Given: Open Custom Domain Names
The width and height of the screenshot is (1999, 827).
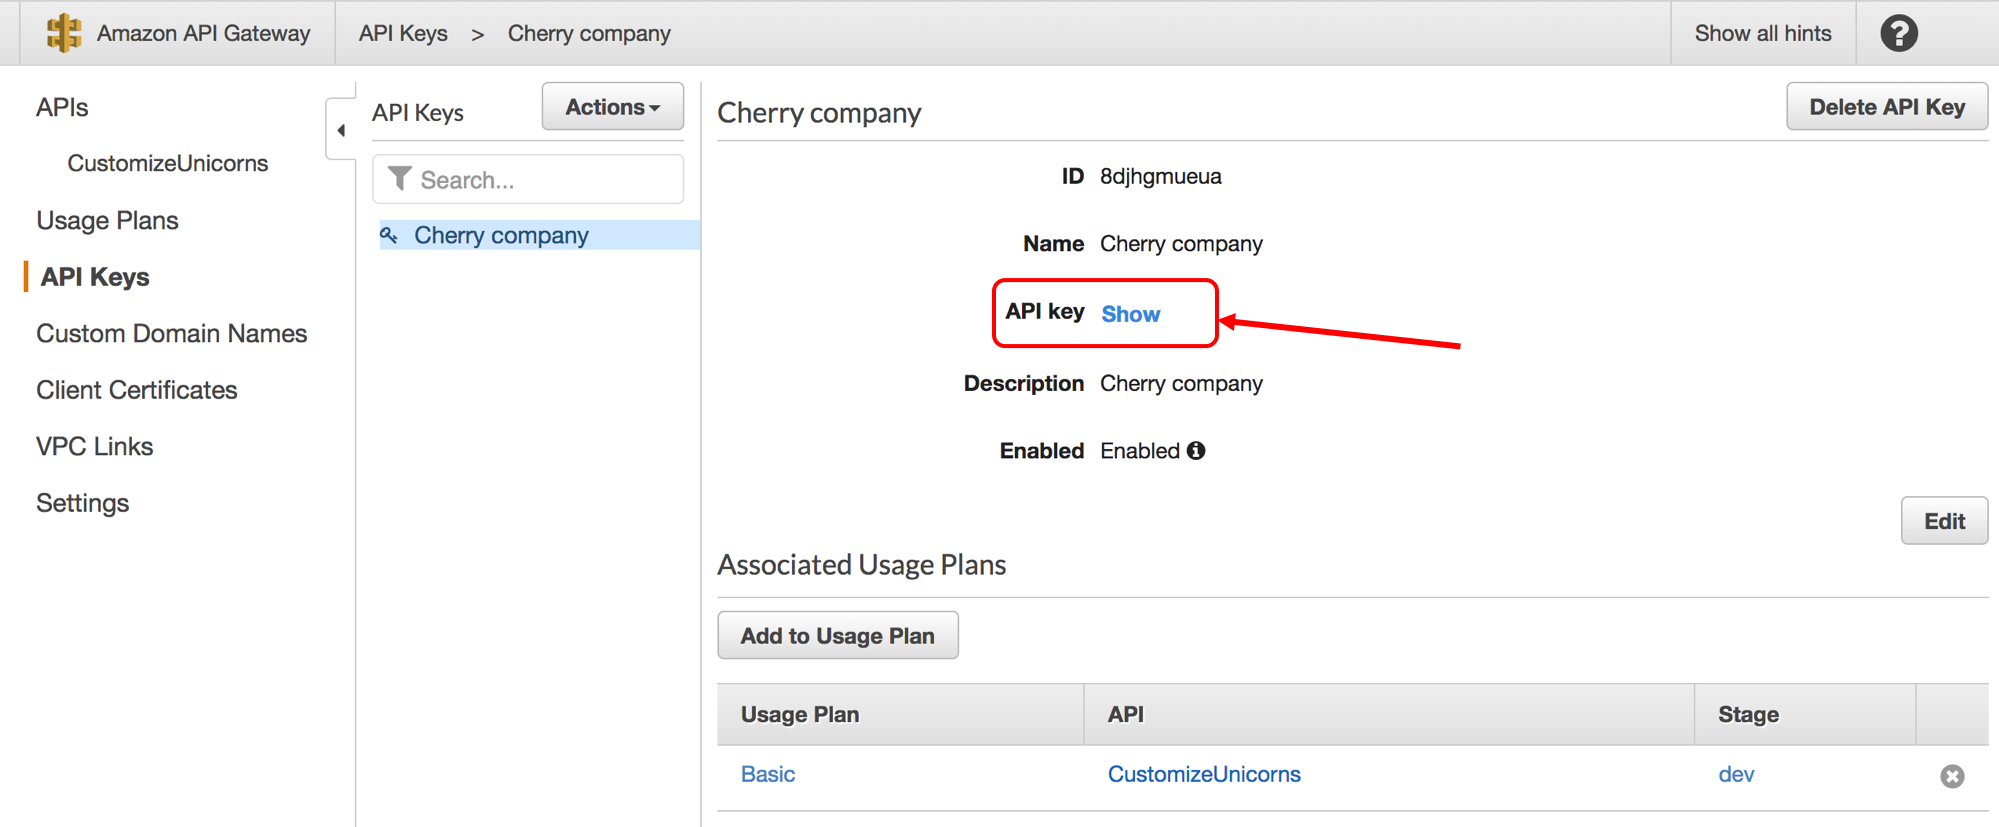Looking at the screenshot, I should point(172,333).
